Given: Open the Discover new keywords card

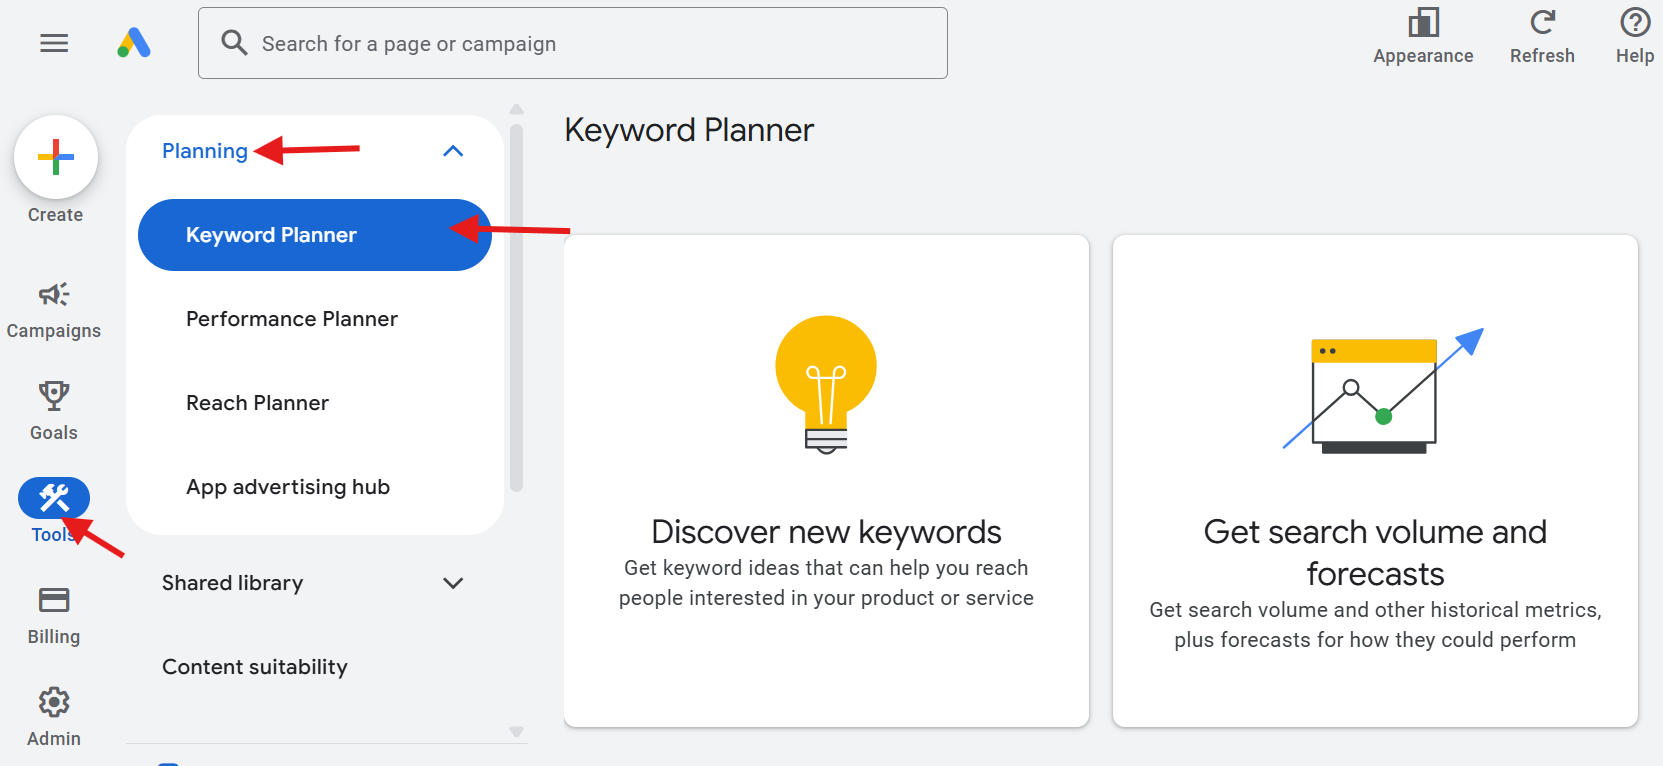Looking at the screenshot, I should click(826, 480).
